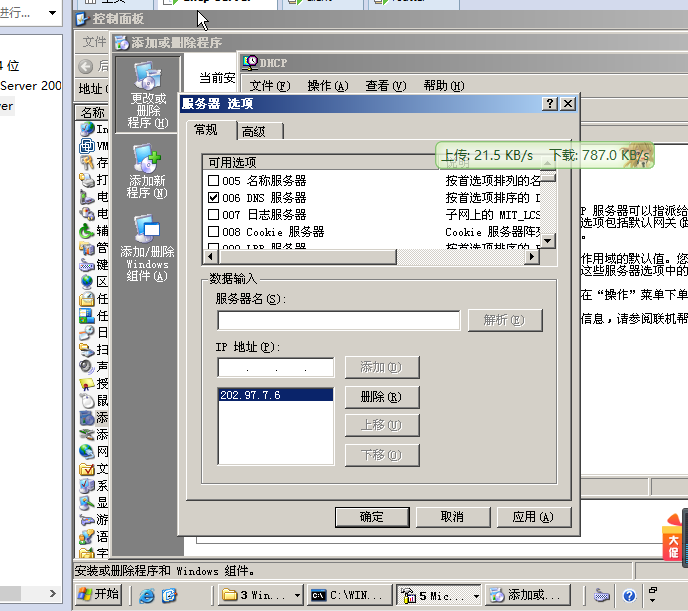Click the Internet options globe icon in list
This screenshot has width=688, height=611.
pos(87,129)
